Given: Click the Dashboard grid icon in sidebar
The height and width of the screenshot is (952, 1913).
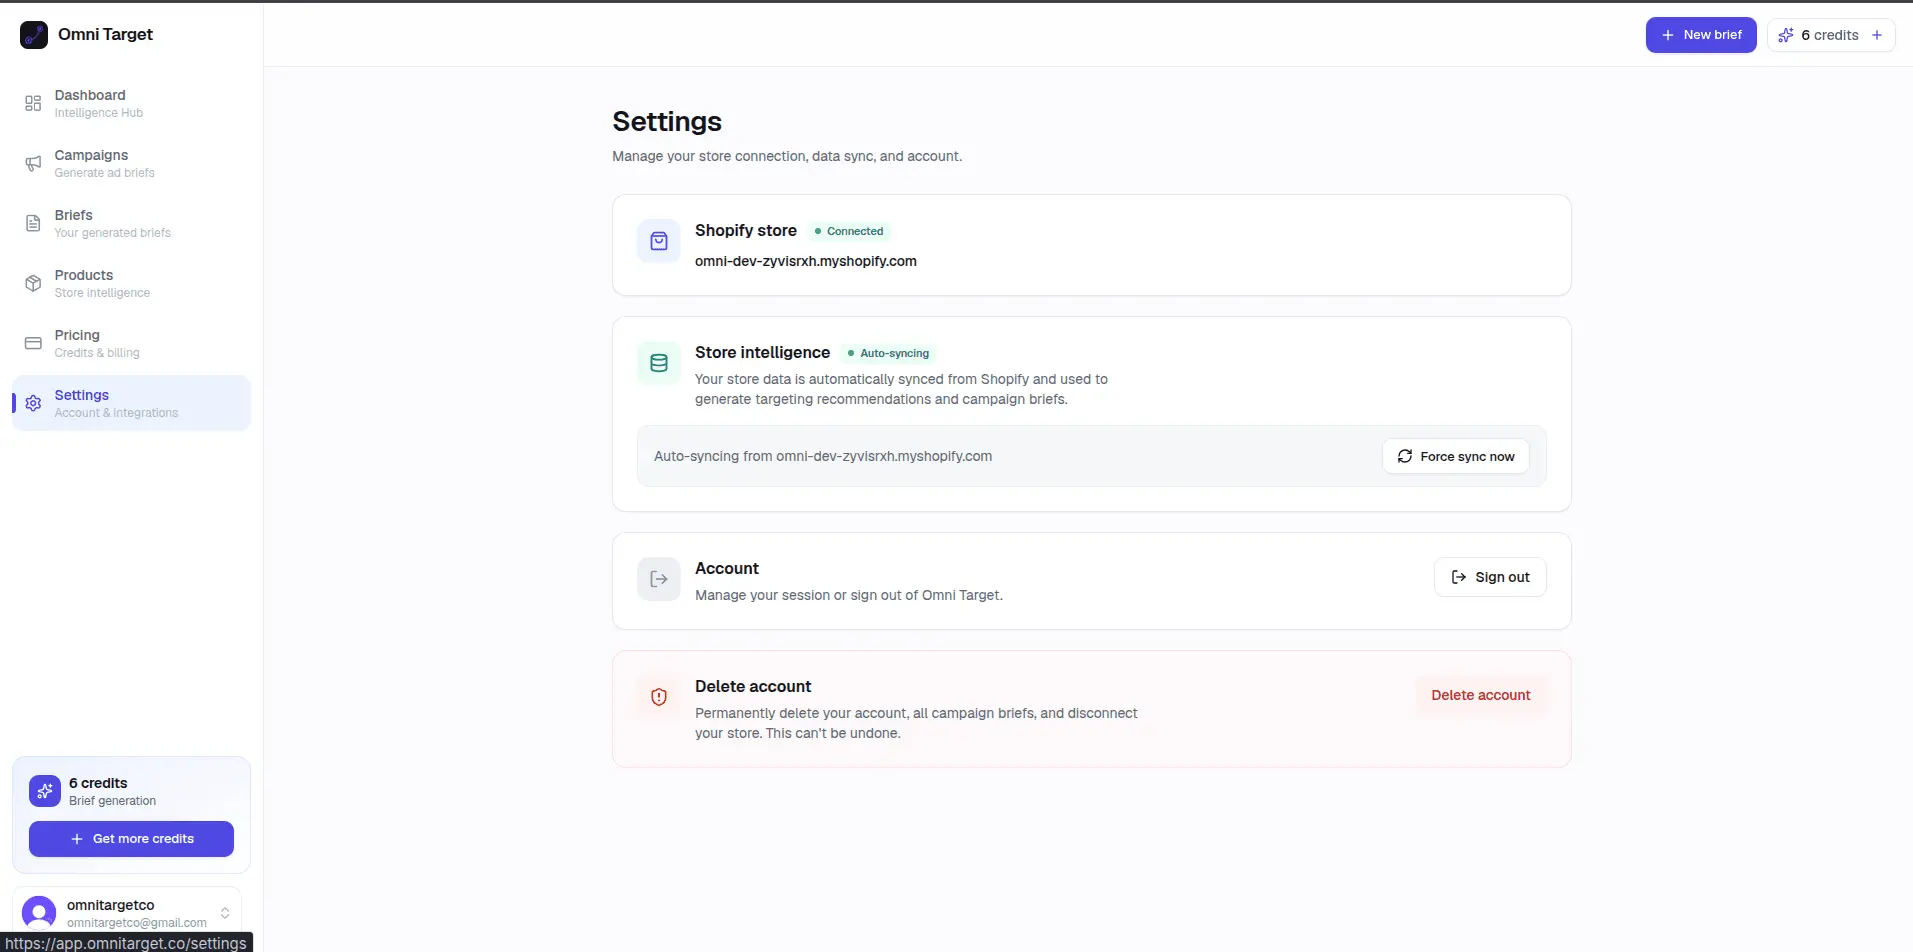Looking at the screenshot, I should (33, 103).
